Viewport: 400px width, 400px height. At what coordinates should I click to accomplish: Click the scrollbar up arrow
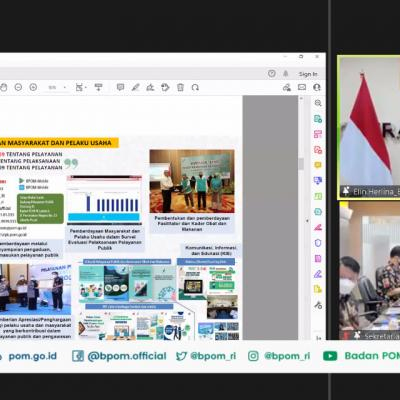pyautogui.click(x=301, y=99)
